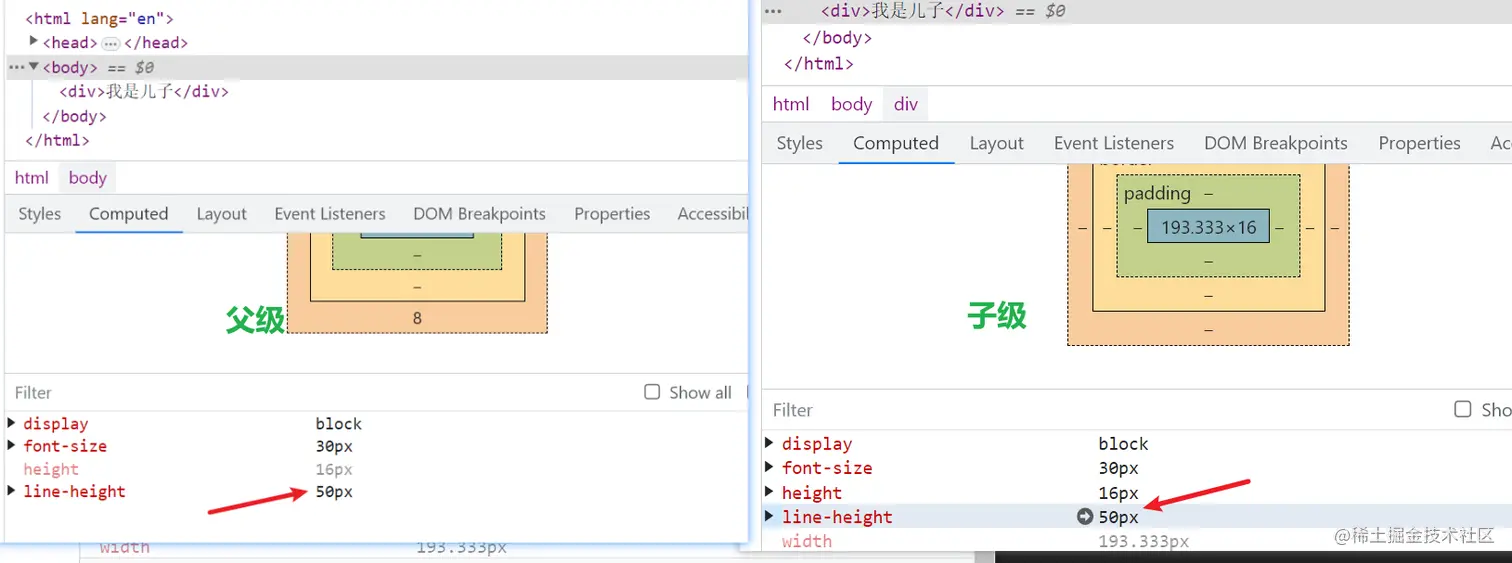Click three-dot actions icon beside left body row
This screenshot has height=563, width=1512.
[x=16, y=67]
